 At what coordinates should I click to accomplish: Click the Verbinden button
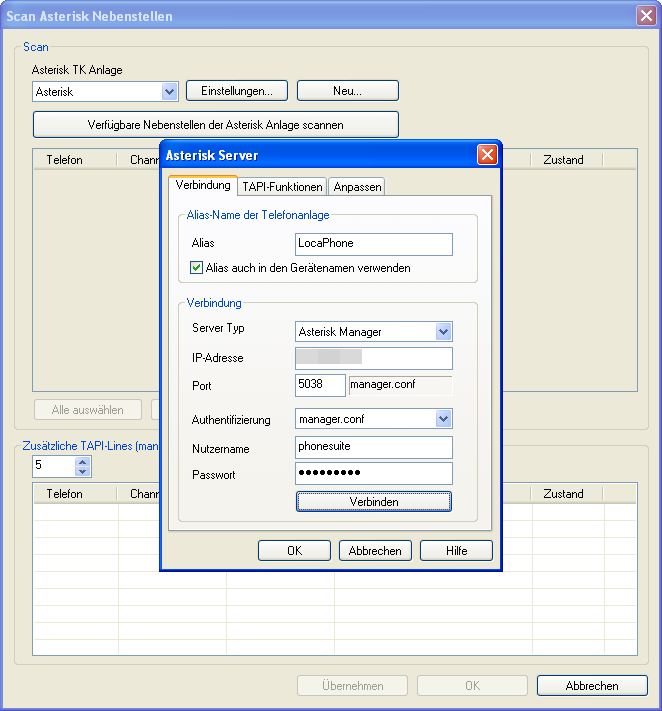tap(374, 501)
